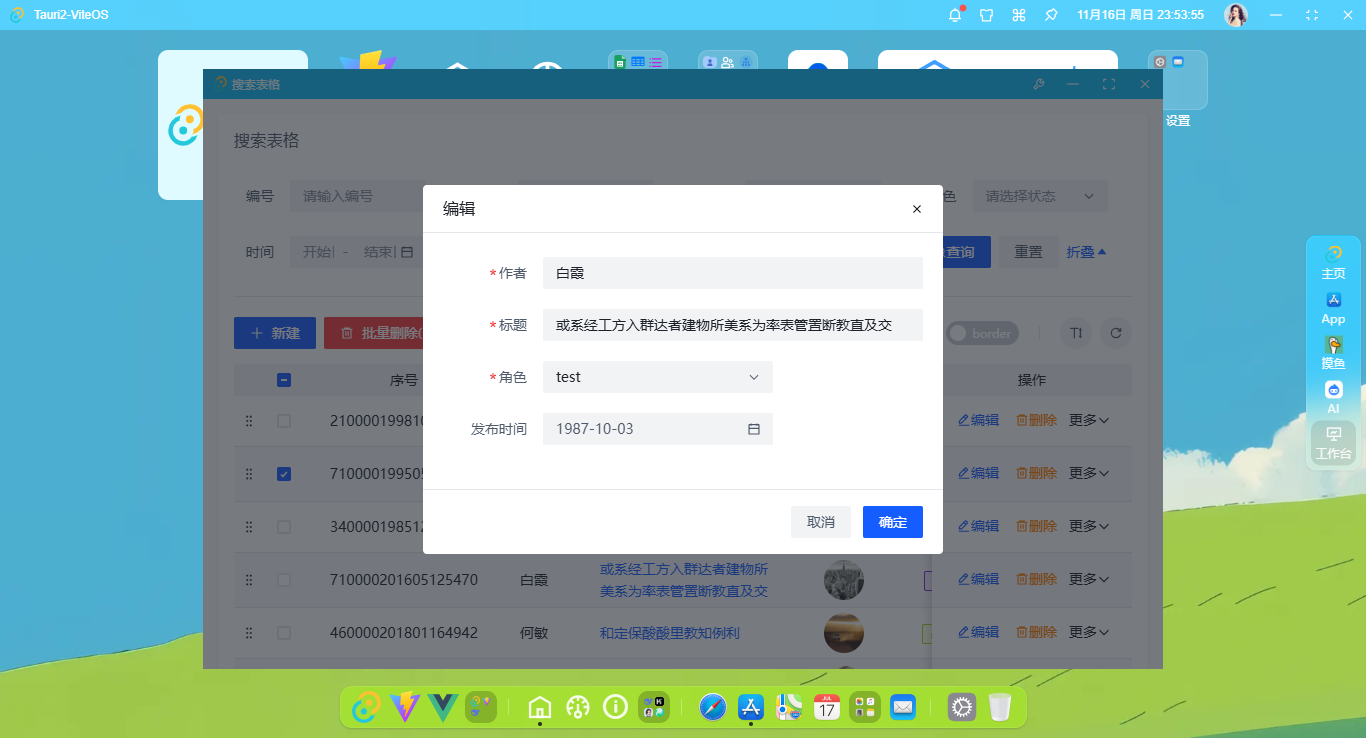Click 何敏's avatar thumbnail in the table

844,632
